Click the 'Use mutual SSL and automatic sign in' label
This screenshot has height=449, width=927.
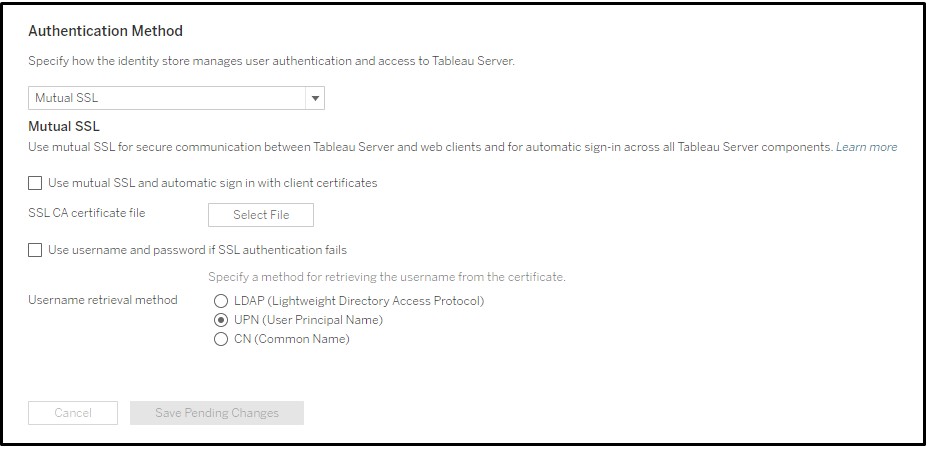coord(212,183)
